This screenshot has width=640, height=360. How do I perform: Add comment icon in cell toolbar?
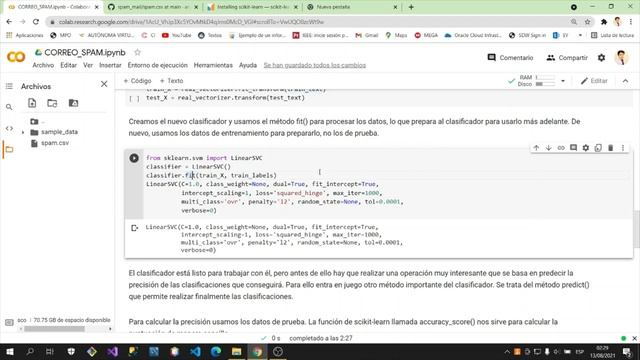pyautogui.click(x=573, y=148)
